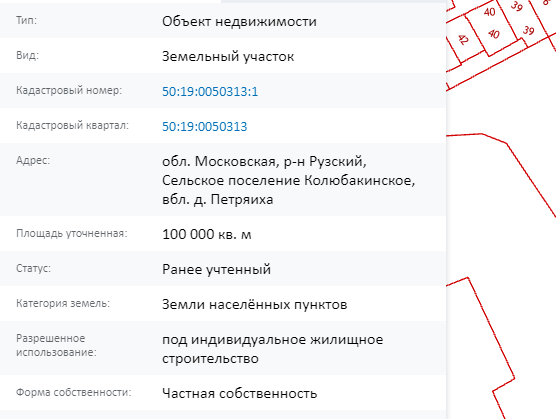Click the label "Кадастровый номер:"
The image size is (556, 419).
coord(69,90)
